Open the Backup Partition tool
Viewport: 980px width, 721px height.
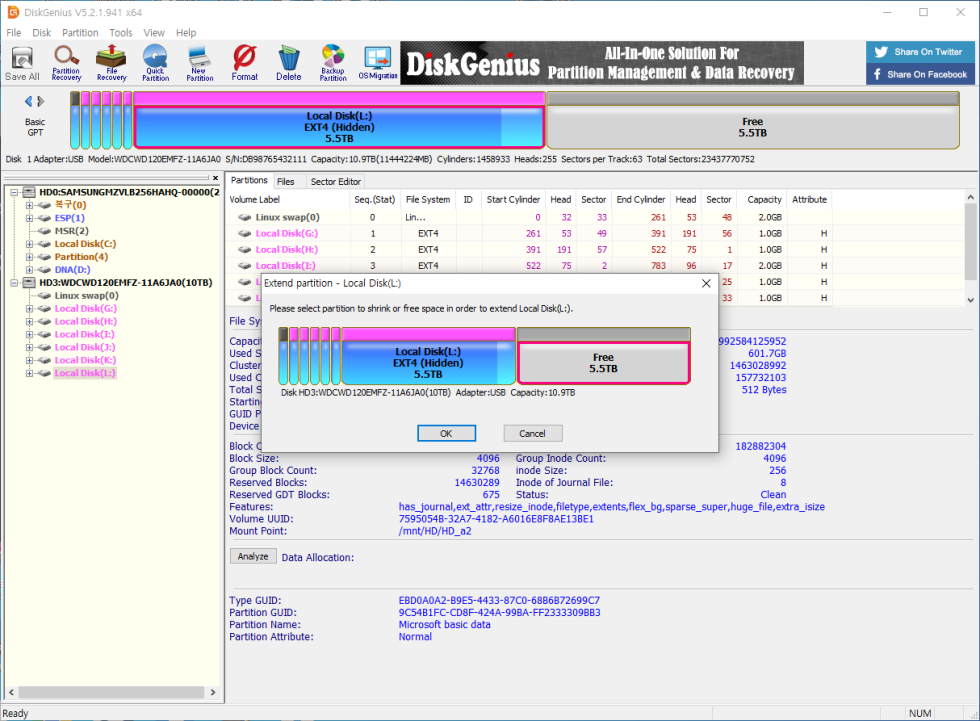click(x=333, y=62)
